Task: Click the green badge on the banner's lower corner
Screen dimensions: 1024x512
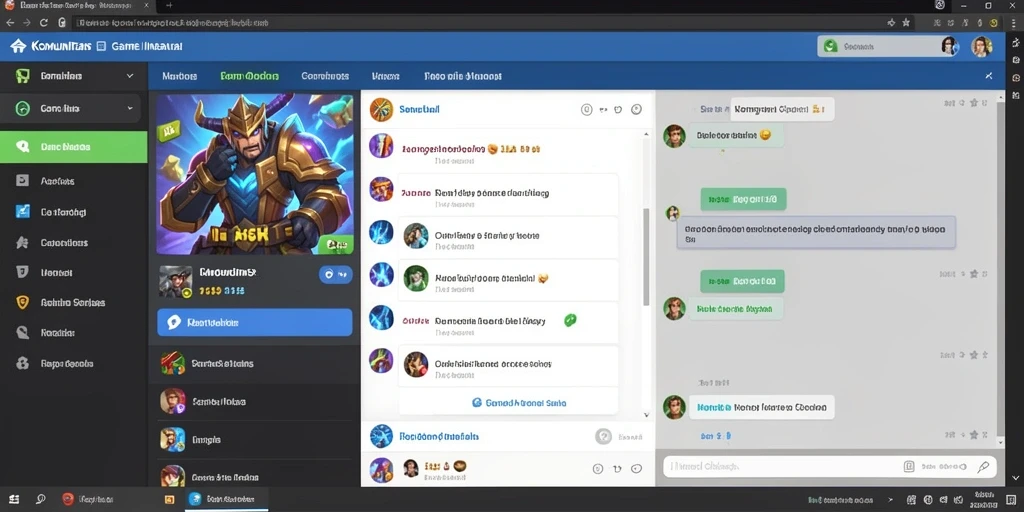Action: (337, 244)
